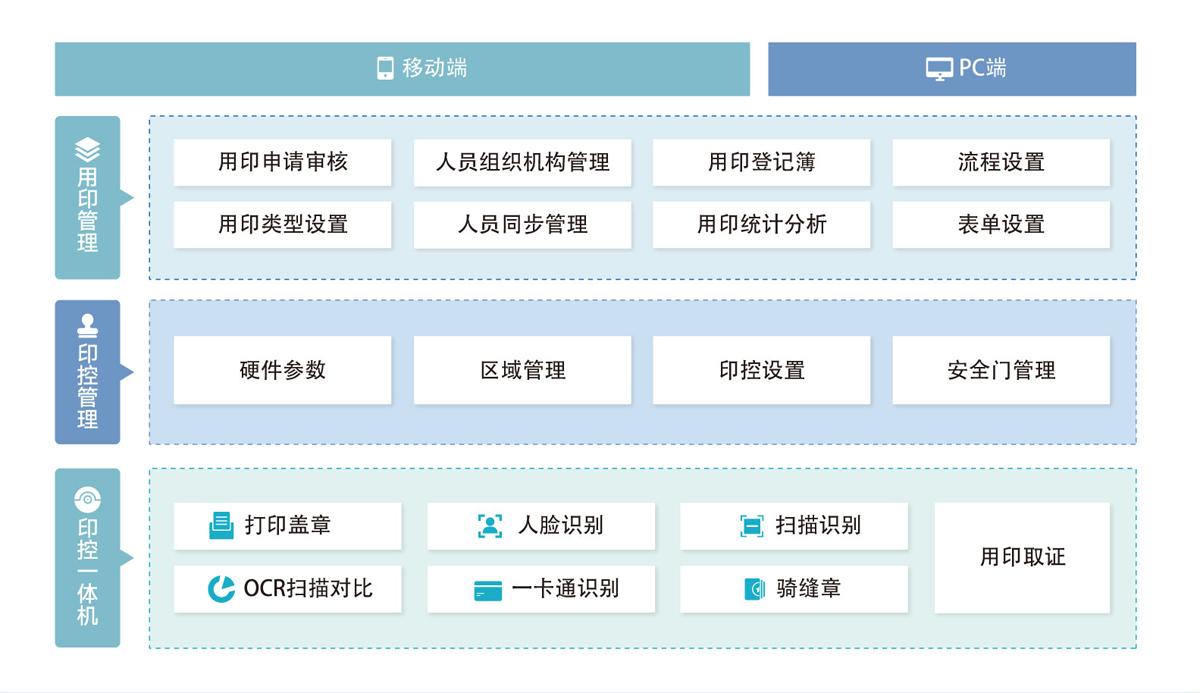Image resolution: width=1200 pixels, height=693 pixels.
Task: Click the seal icon for 骑缝章
Action: click(x=754, y=590)
